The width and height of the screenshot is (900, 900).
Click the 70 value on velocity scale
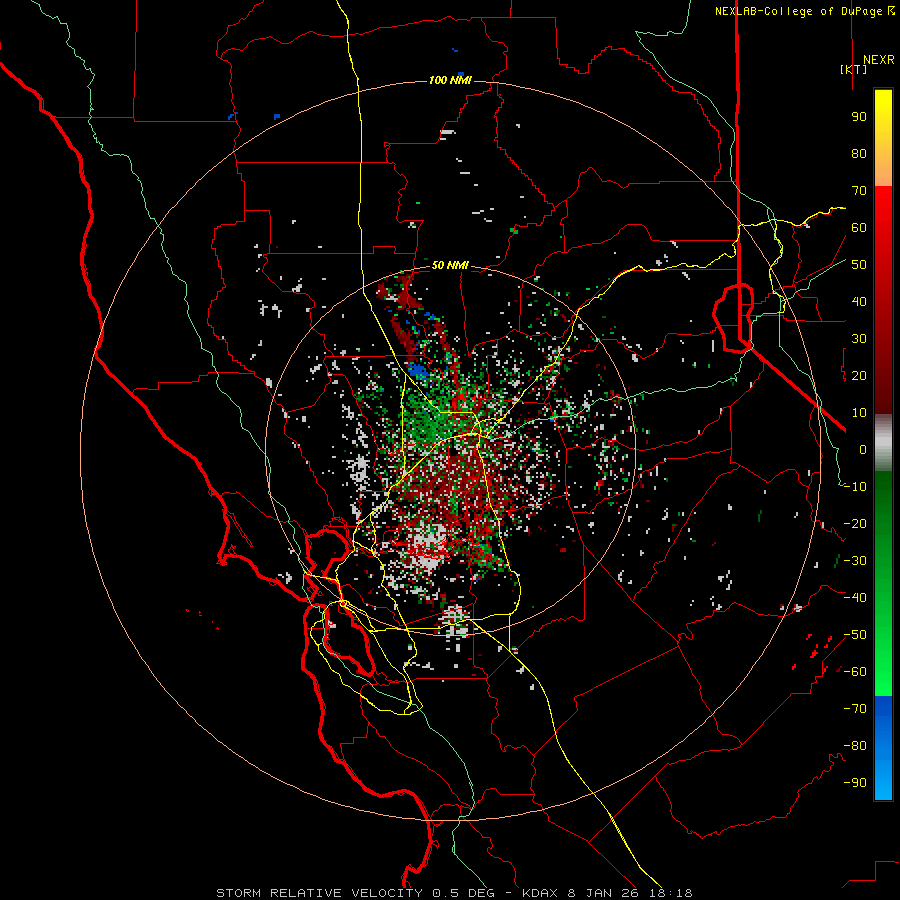859,191
